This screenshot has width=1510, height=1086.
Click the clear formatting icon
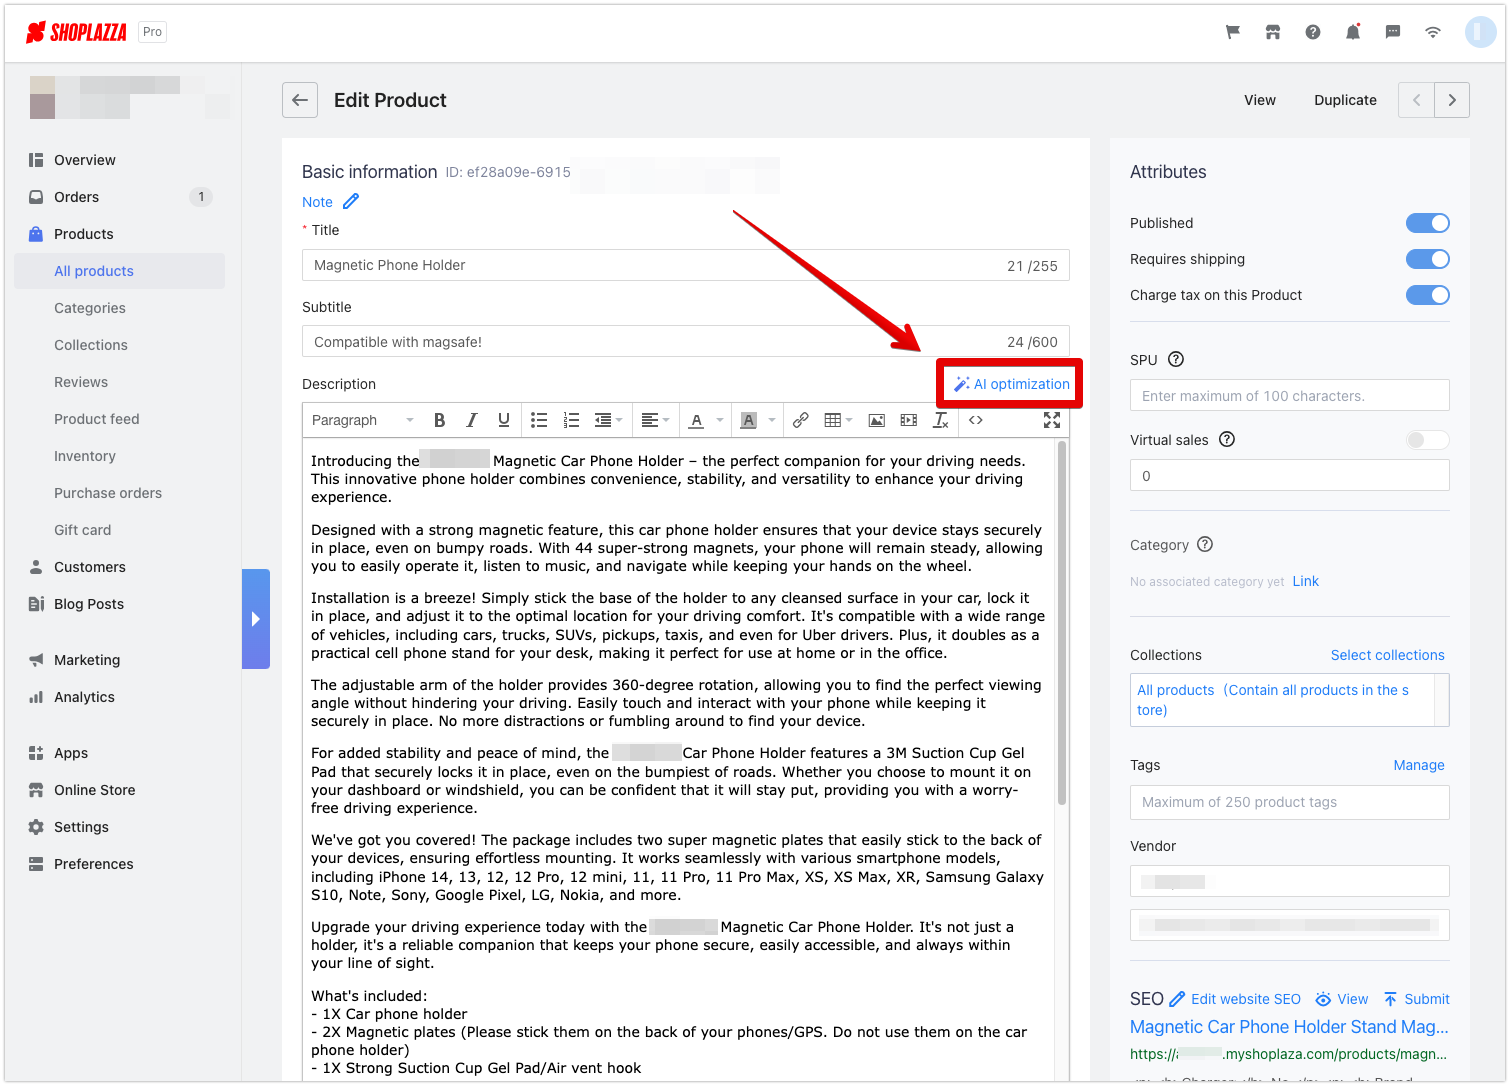point(940,420)
